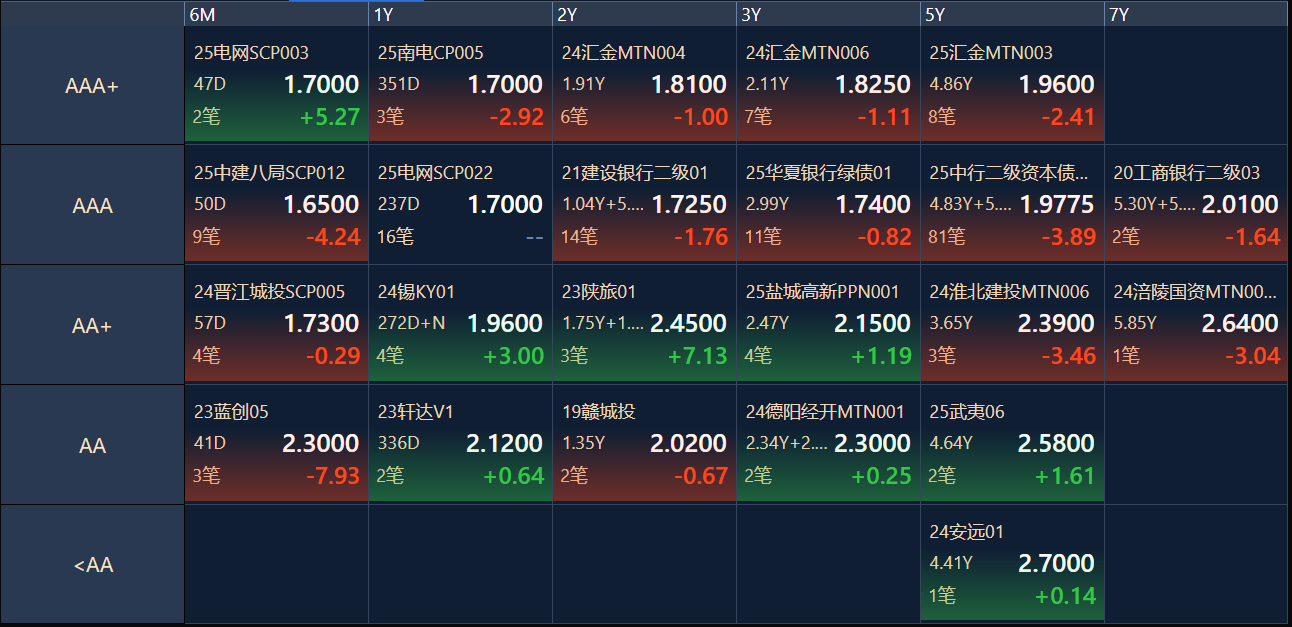
Task: Open the 25电网SCP022 bond tile
Action: pyautogui.click(x=460, y=204)
